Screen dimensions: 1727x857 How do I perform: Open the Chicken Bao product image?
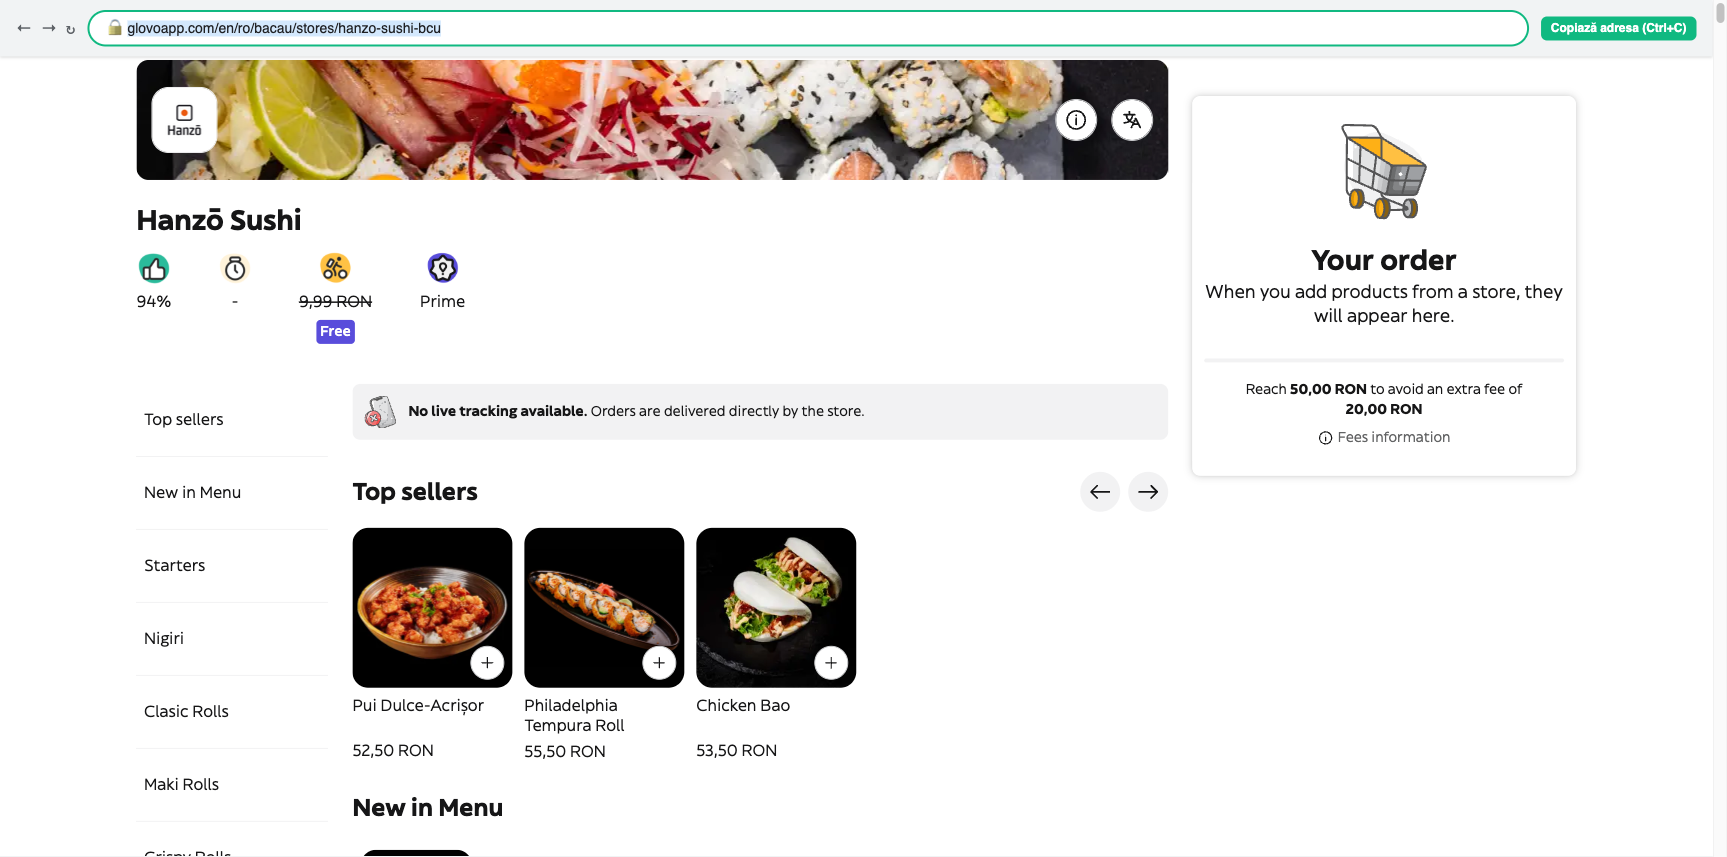(x=776, y=608)
